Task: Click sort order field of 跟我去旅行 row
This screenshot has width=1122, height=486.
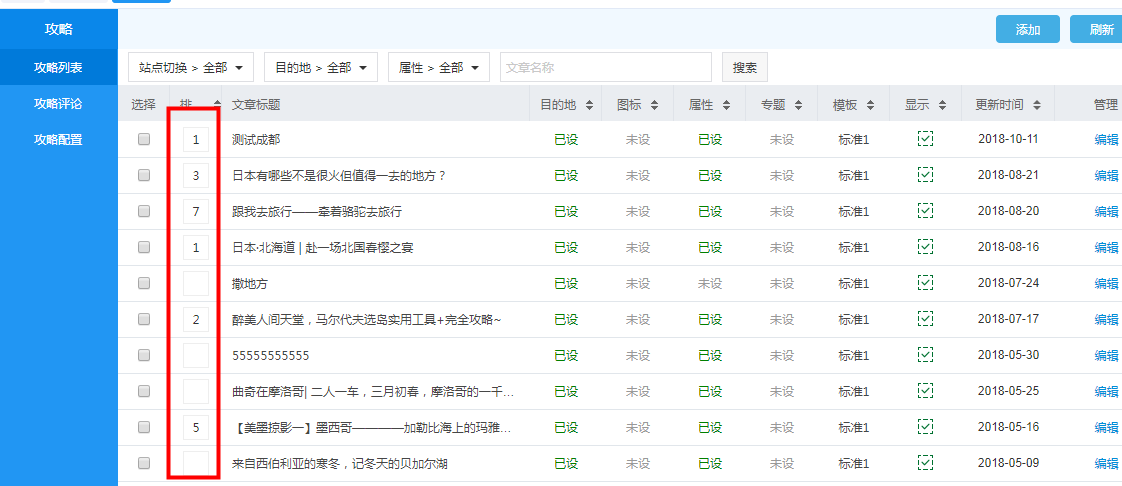Action: tap(196, 211)
